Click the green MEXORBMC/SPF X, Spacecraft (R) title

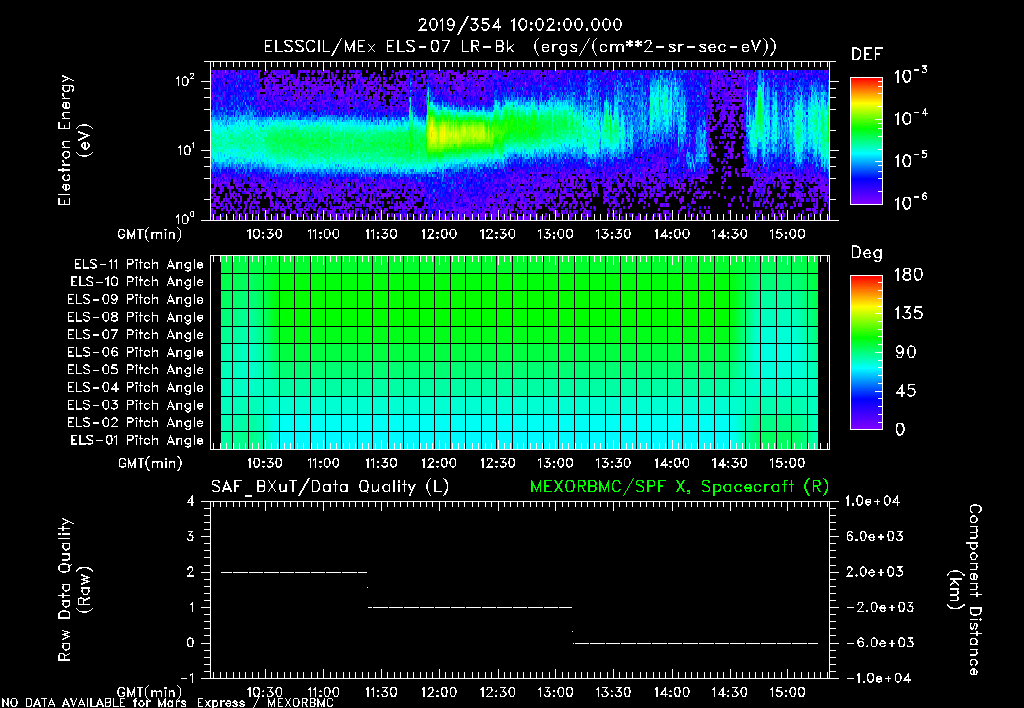click(679, 487)
